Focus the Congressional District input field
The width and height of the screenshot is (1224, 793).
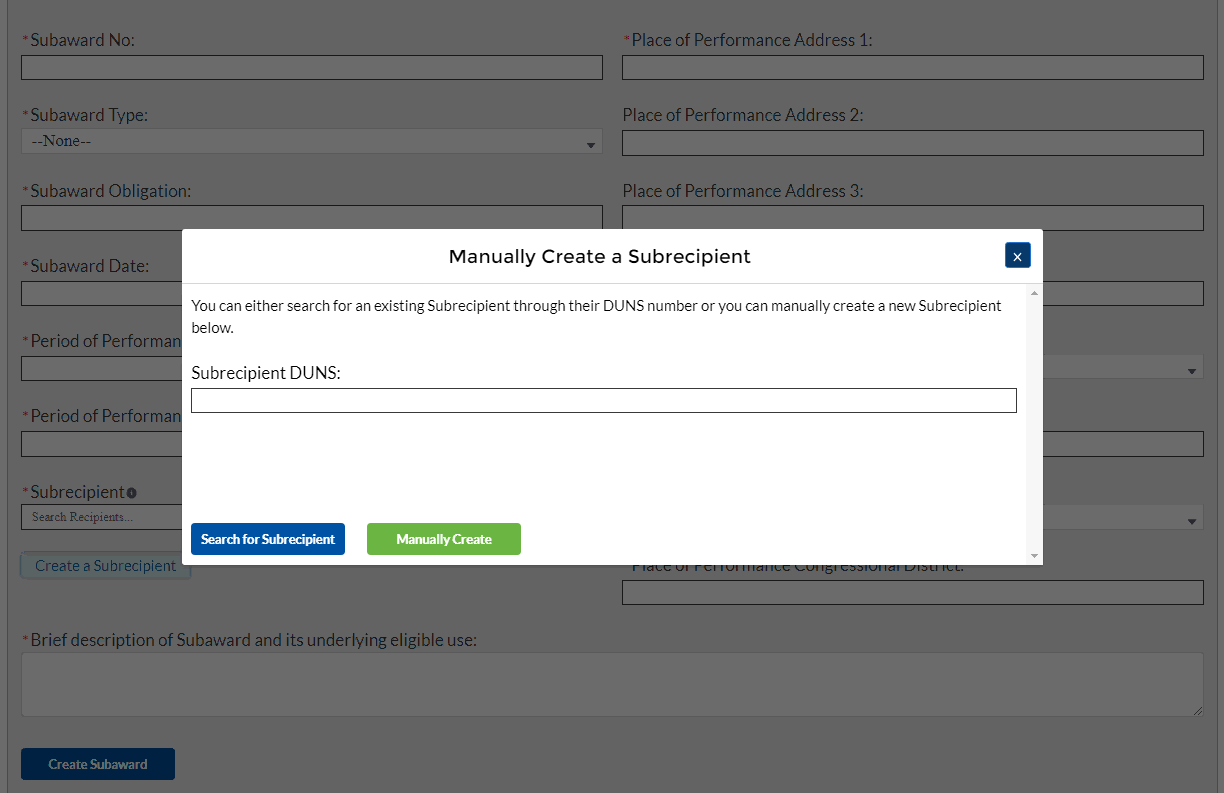[912, 593]
